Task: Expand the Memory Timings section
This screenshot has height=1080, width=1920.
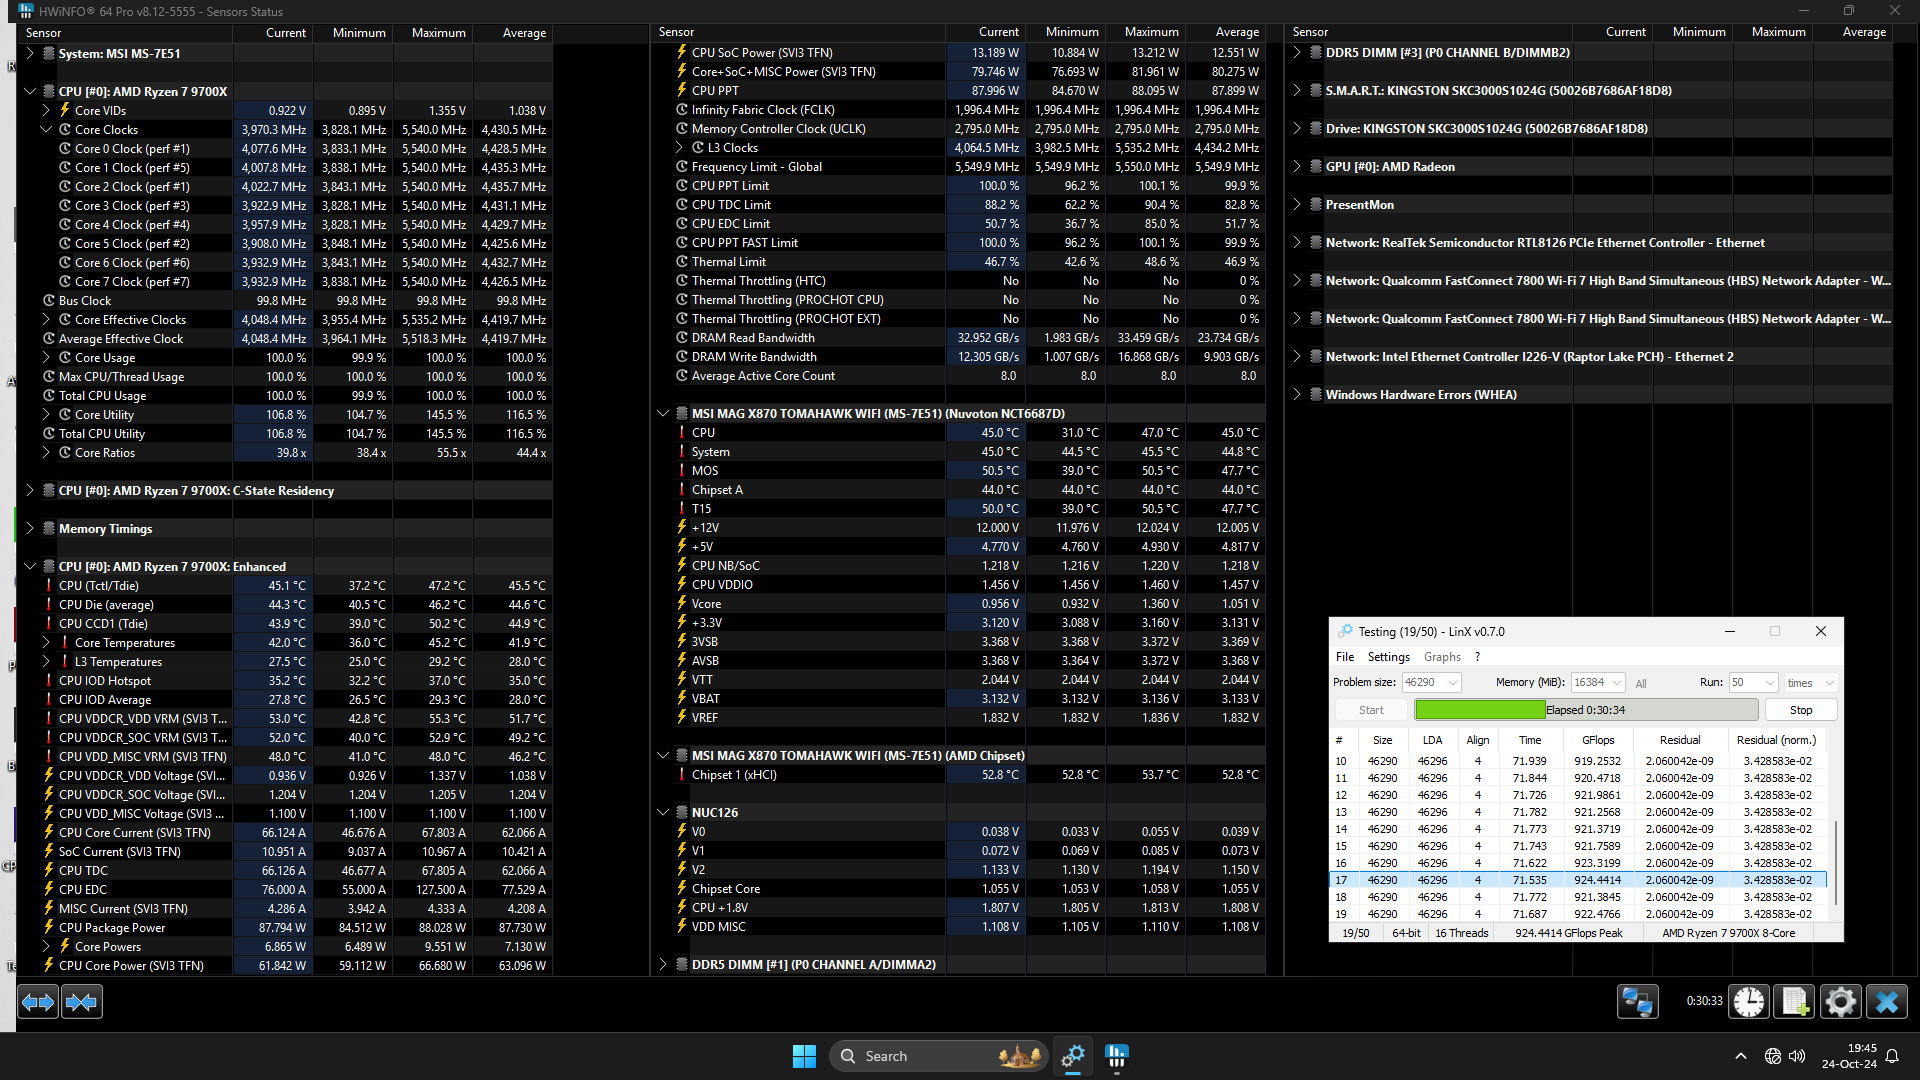Action: point(30,529)
